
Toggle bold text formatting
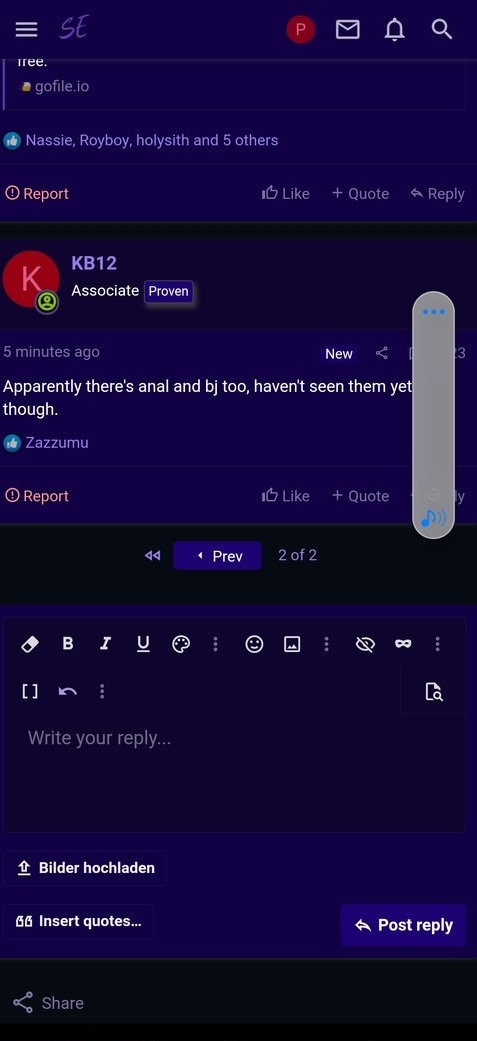click(x=67, y=643)
